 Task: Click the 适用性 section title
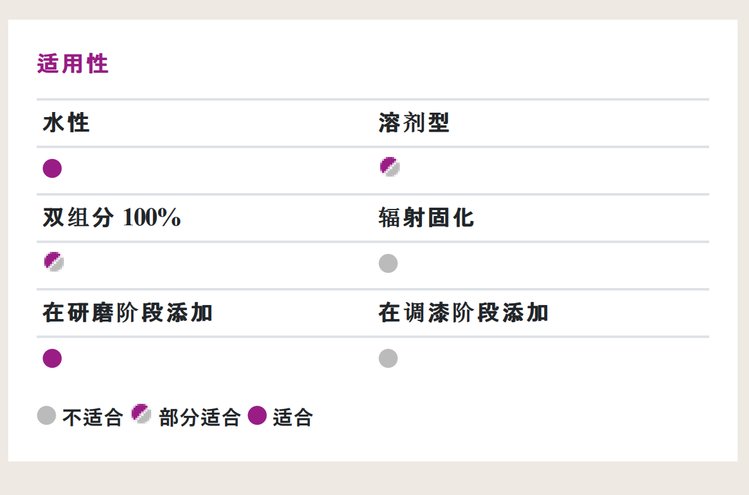(72, 65)
